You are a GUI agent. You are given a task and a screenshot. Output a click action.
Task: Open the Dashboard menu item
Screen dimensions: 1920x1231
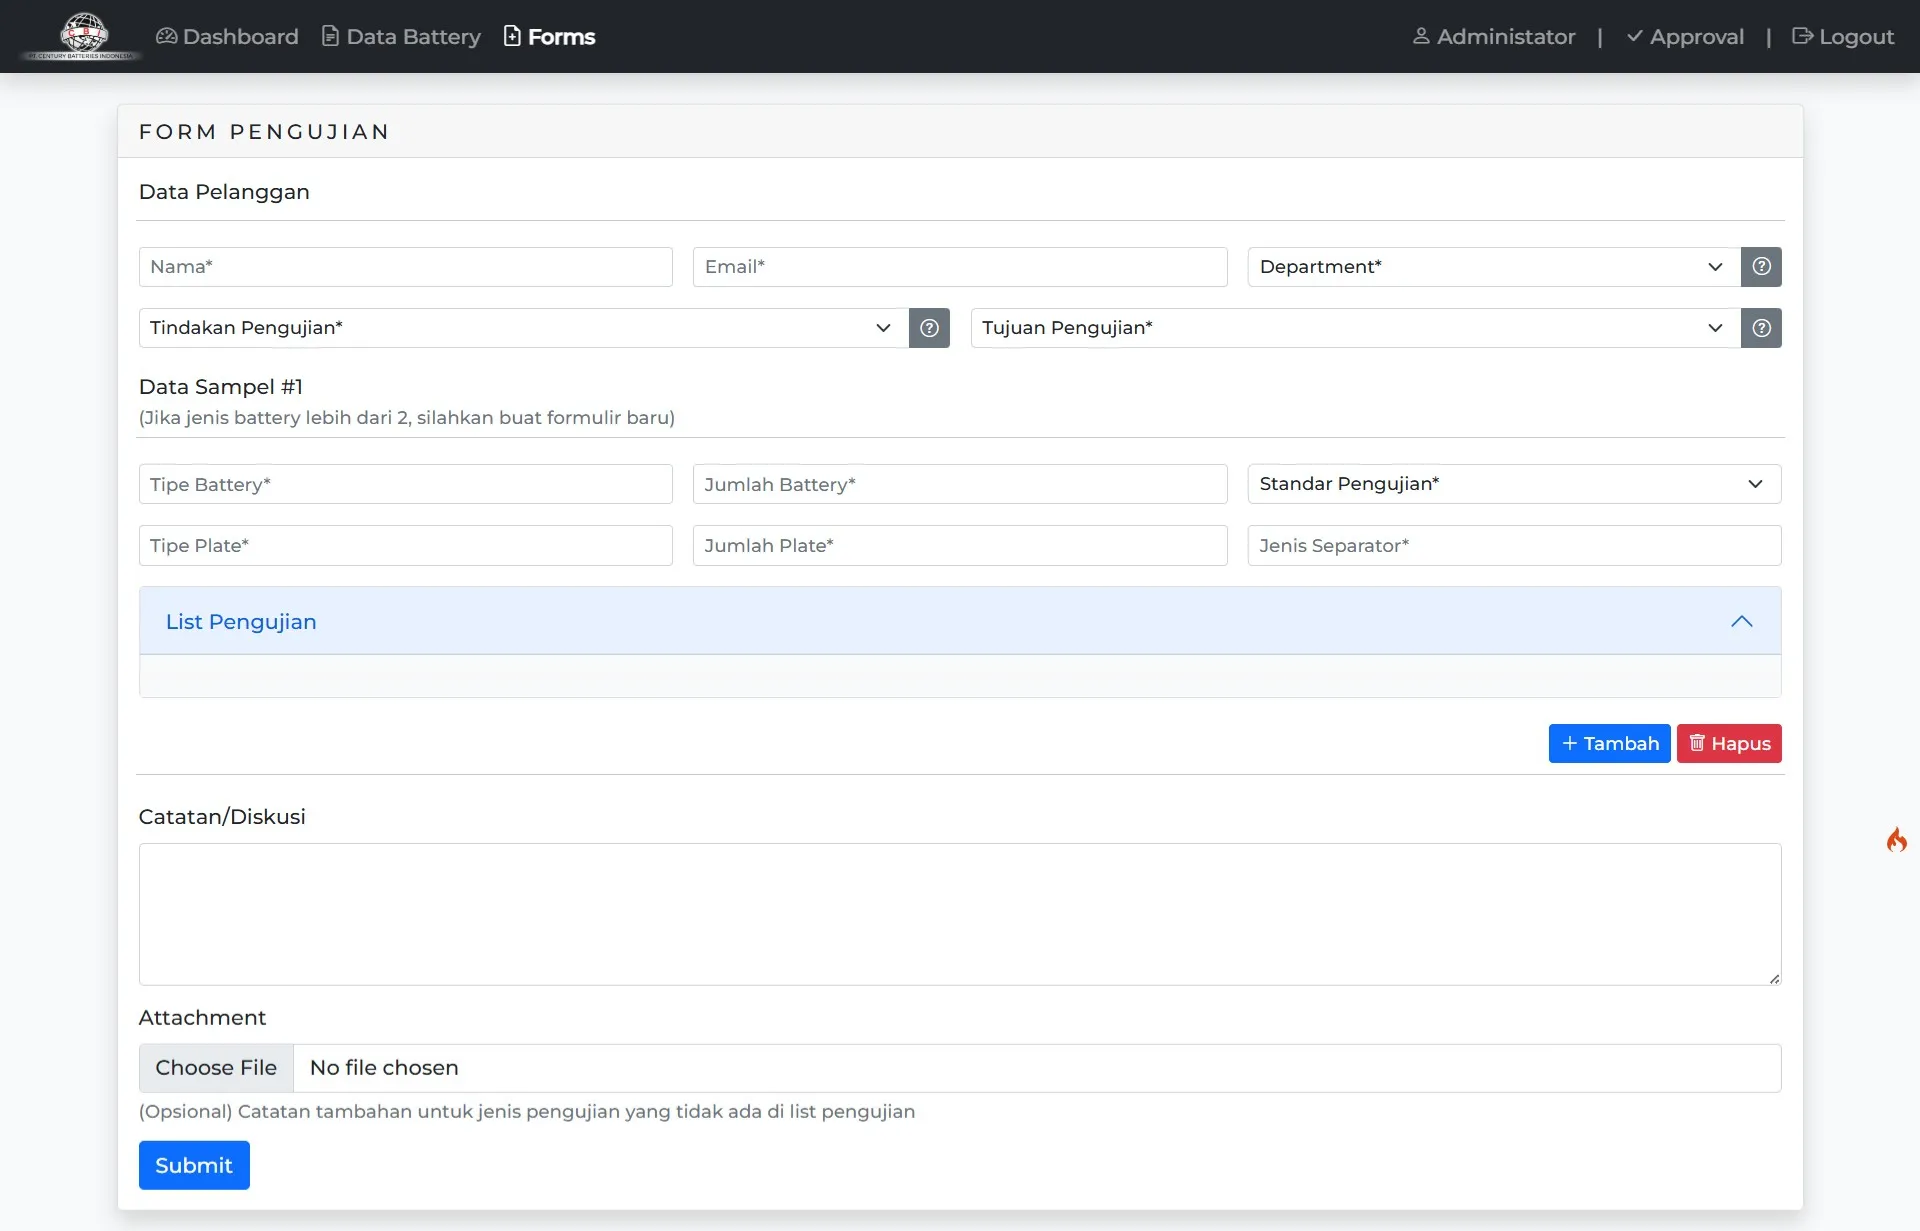[227, 37]
